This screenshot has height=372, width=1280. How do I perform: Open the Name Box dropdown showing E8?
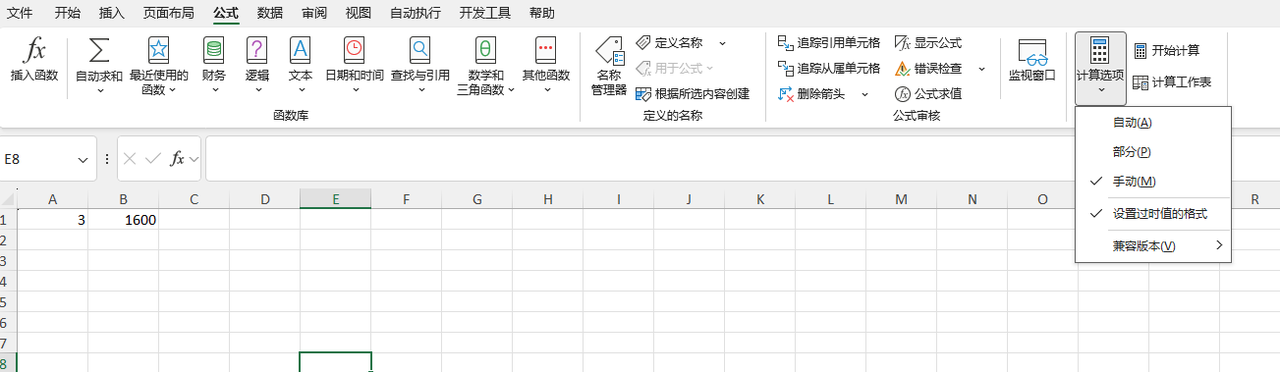pyautogui.click(x=83, y=159)
